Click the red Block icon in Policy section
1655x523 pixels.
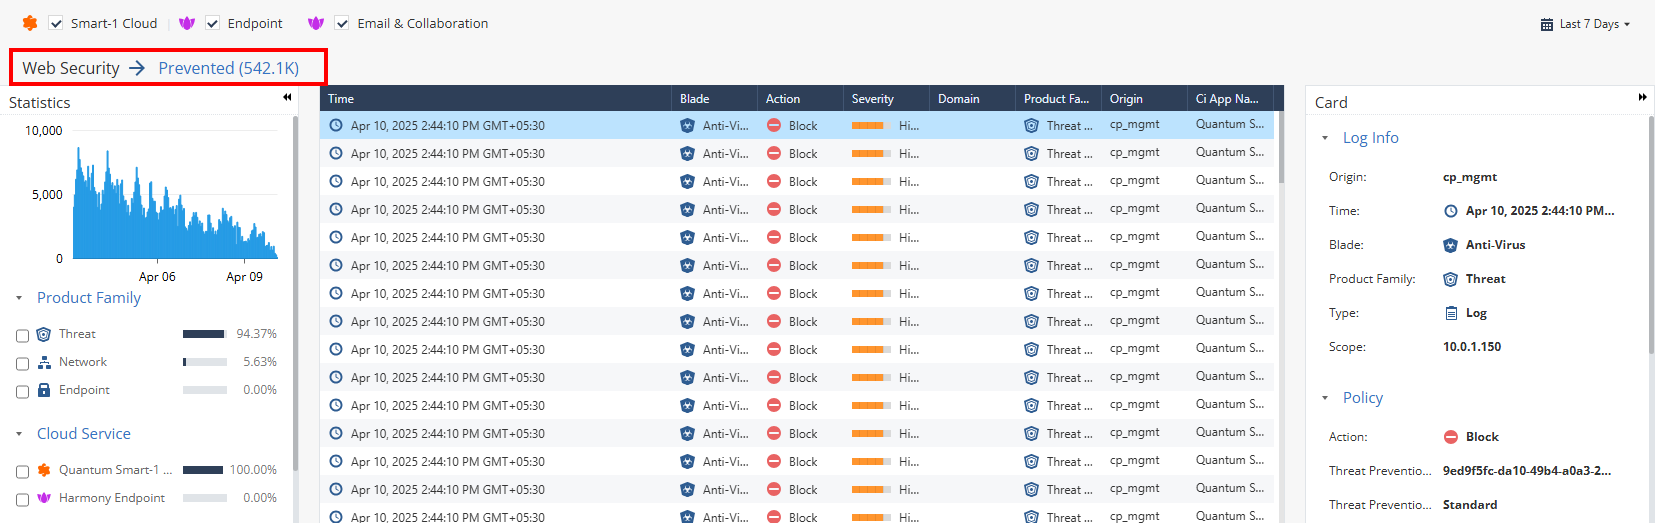click(1450, 437)
